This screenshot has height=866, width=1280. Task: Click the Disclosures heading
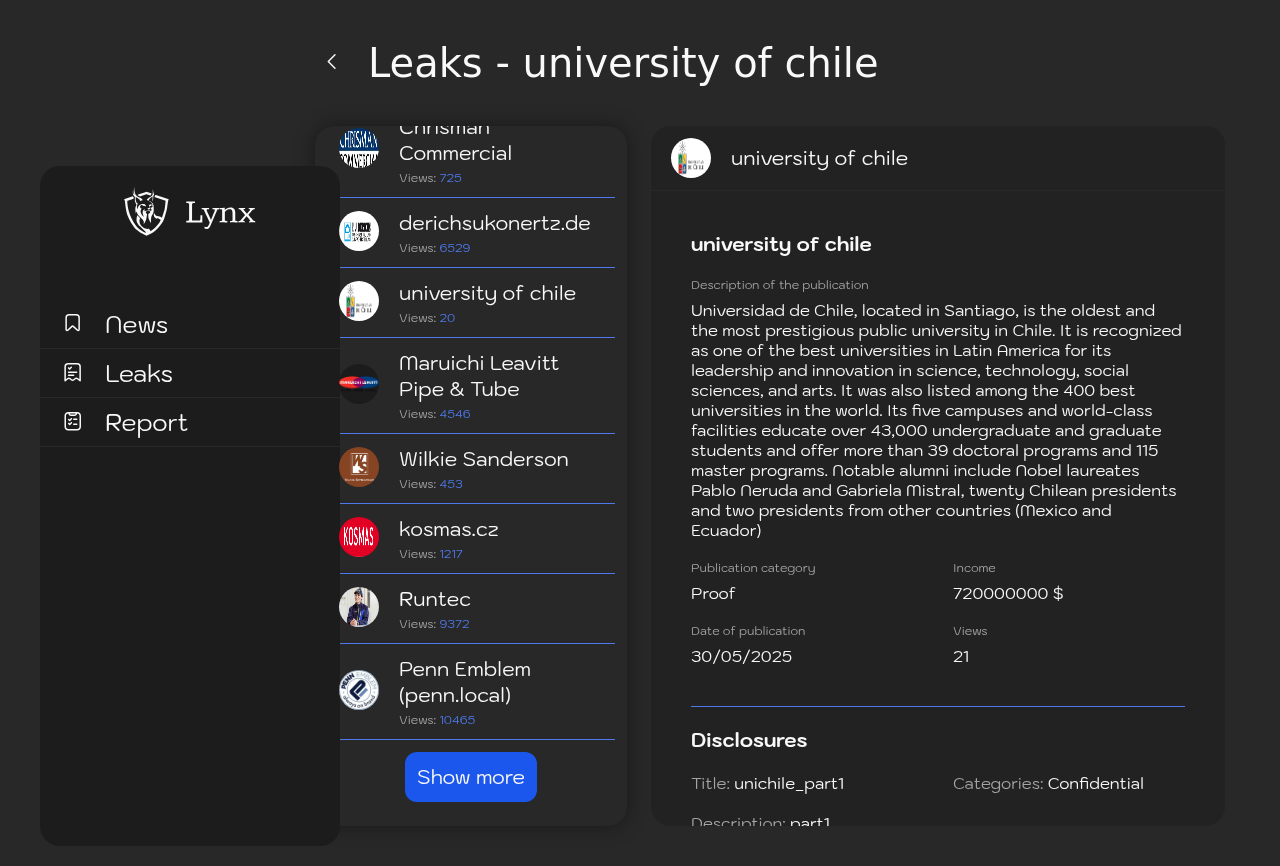tap(749, 741)
